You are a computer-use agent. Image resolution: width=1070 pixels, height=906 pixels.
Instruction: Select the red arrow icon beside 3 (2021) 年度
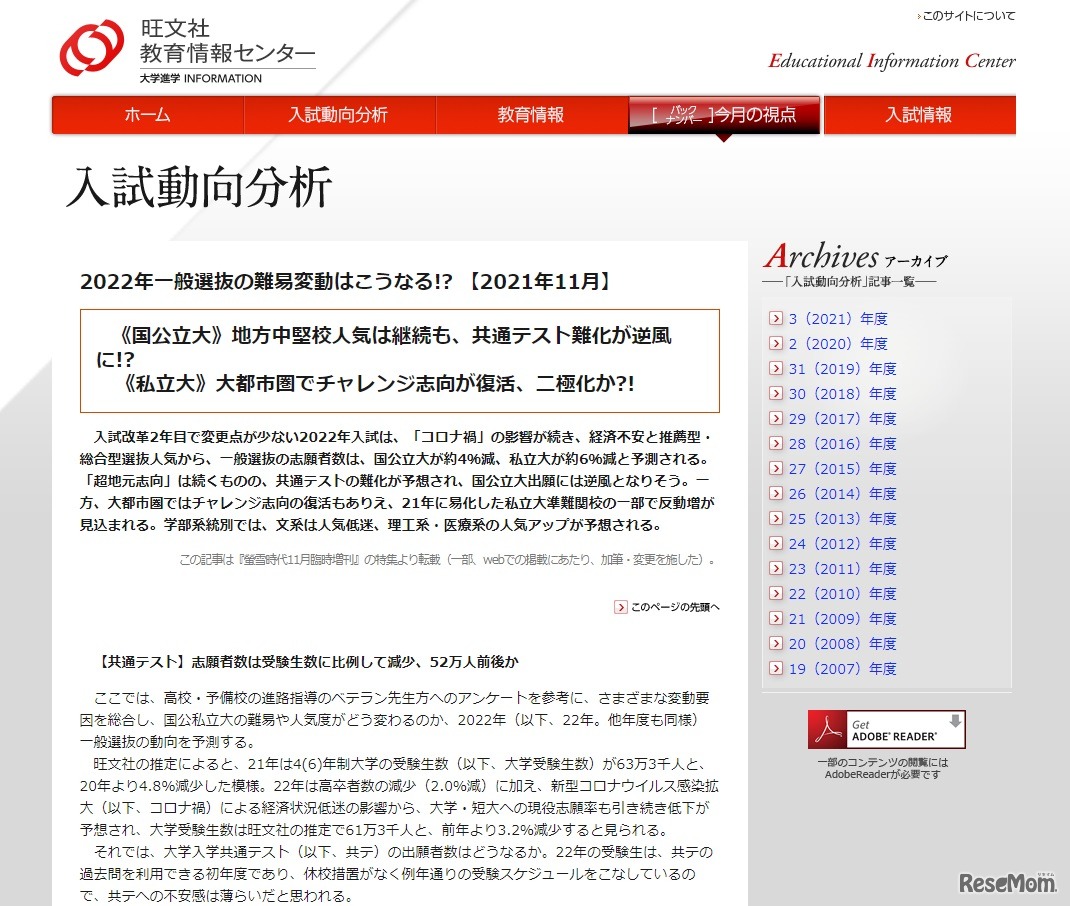coord(774,318)
